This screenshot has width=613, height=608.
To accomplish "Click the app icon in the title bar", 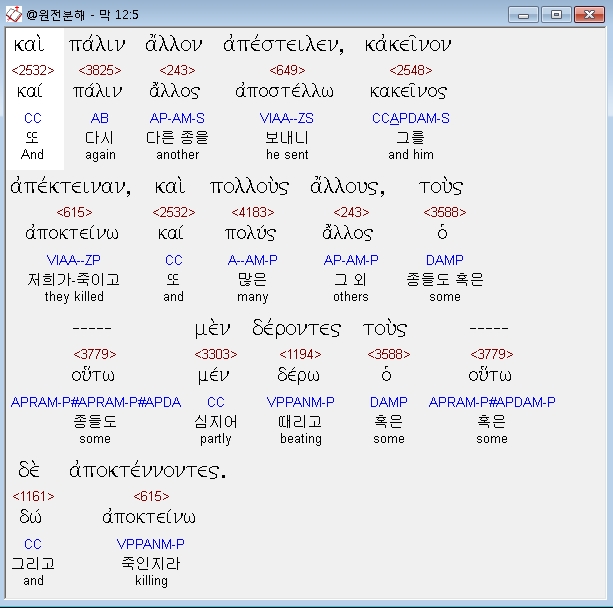I will tap(13, 14).
